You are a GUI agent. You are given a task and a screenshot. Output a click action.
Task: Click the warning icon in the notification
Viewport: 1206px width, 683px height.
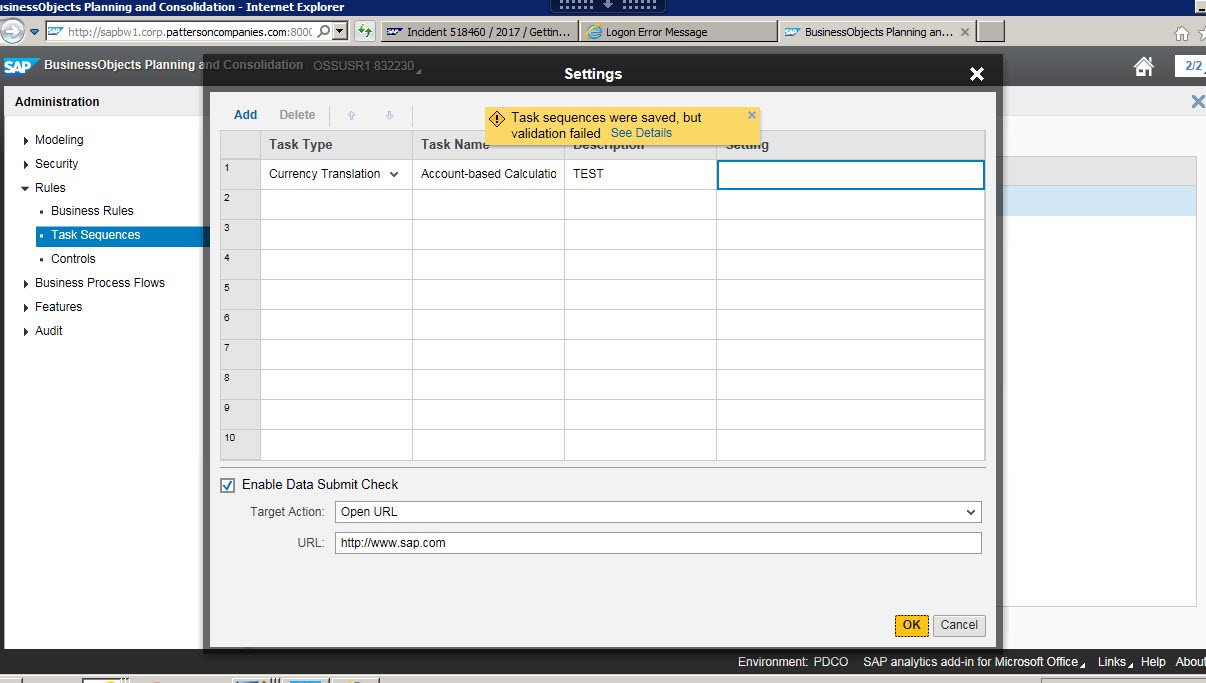coord(497,118)
